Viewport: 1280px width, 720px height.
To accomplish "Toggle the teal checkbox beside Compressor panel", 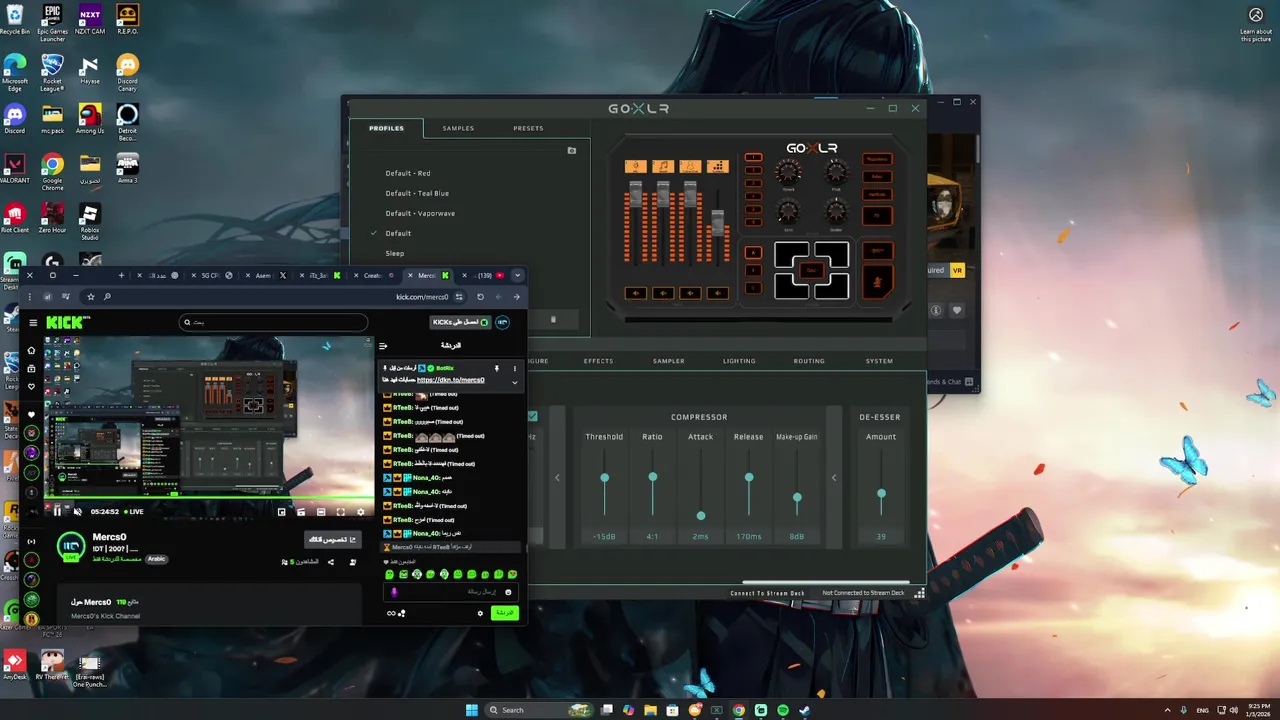I will tap(532, 416).
